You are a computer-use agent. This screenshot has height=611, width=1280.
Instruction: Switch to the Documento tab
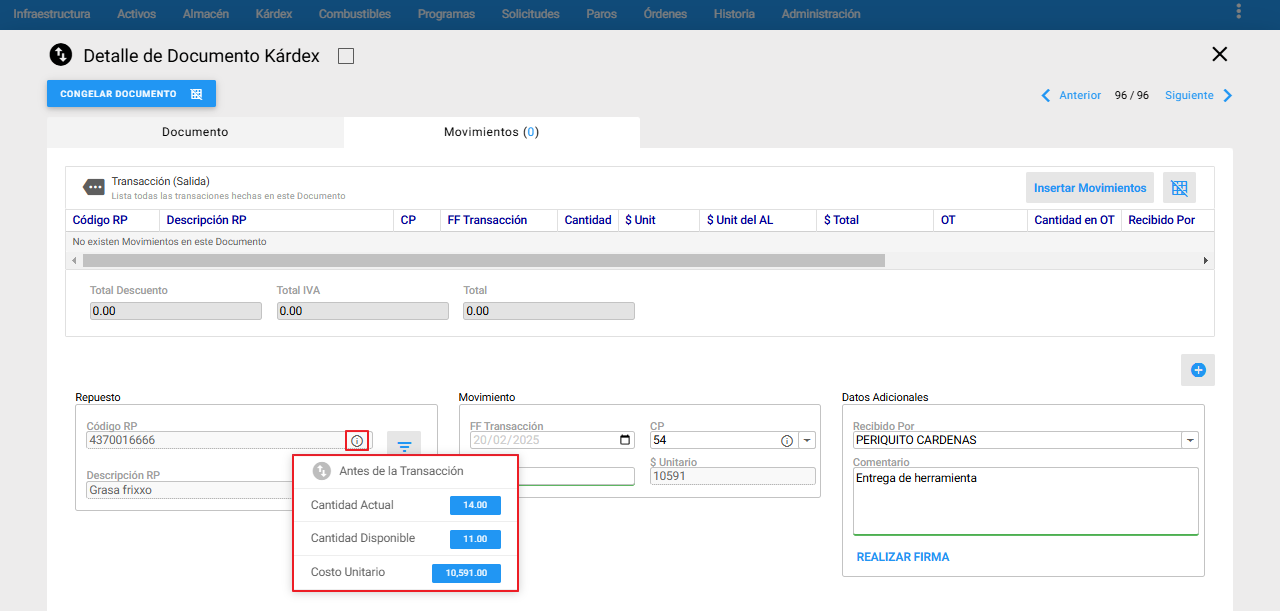tap(195, 132)
